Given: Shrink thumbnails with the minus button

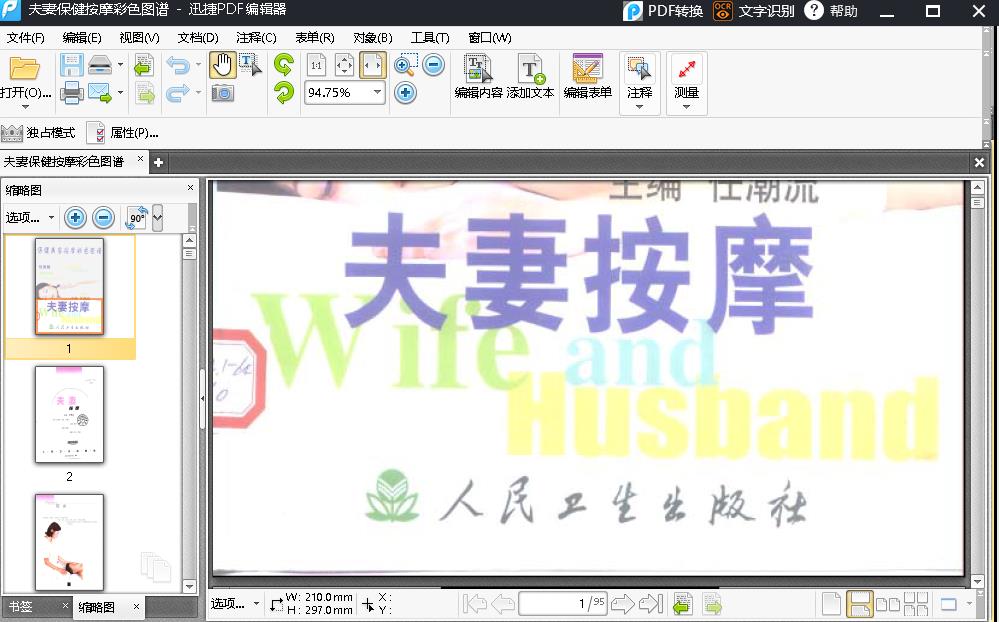Looking at the screenshot, I should tap(103, 218).
